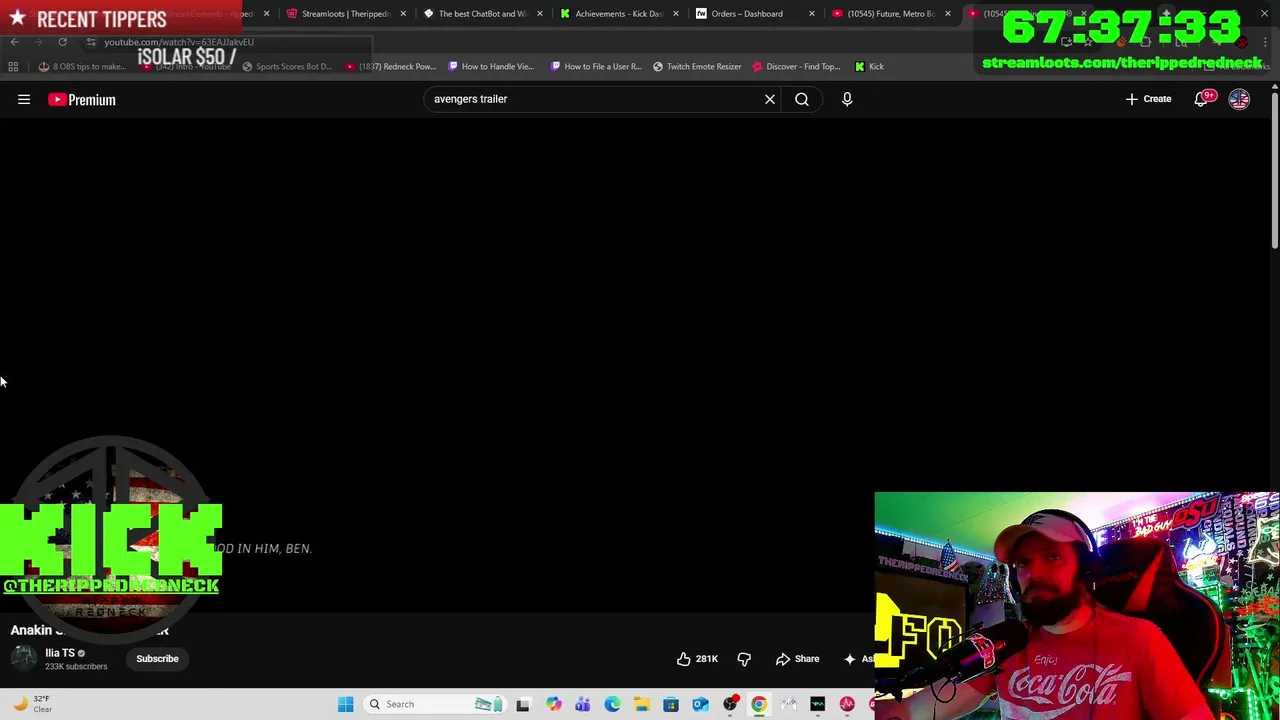Launch Copilot from the taskbar
The width and height of the screenshot is (1280, 720).
click(553, 704)
